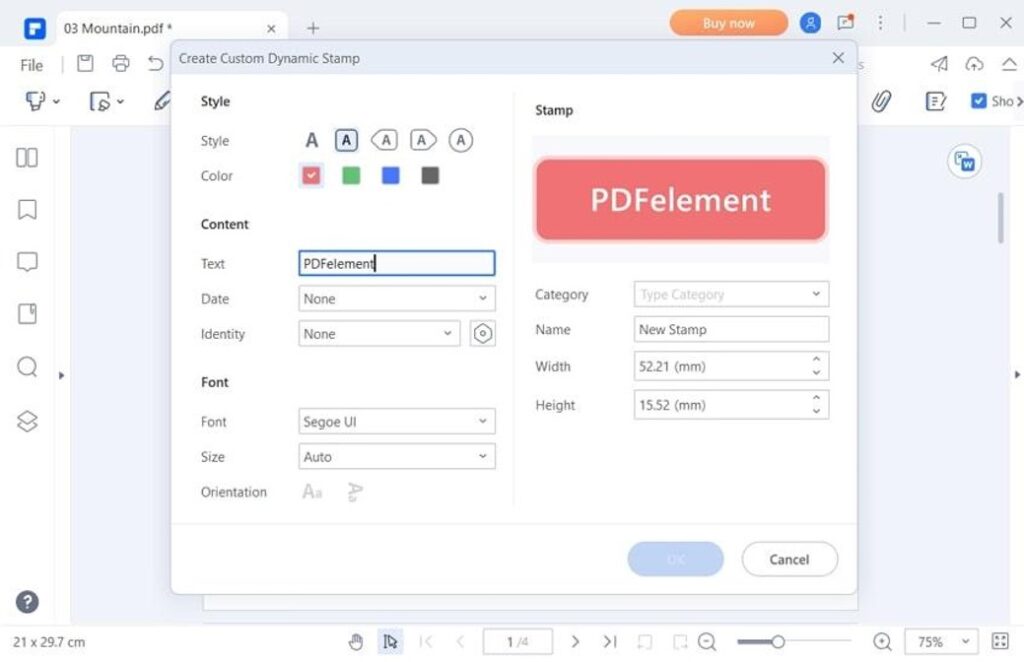This screenshot has width=1024, height=662.
Task: Expand the Date dropdown
Action: pyautogui.click(x=396, y=299)
